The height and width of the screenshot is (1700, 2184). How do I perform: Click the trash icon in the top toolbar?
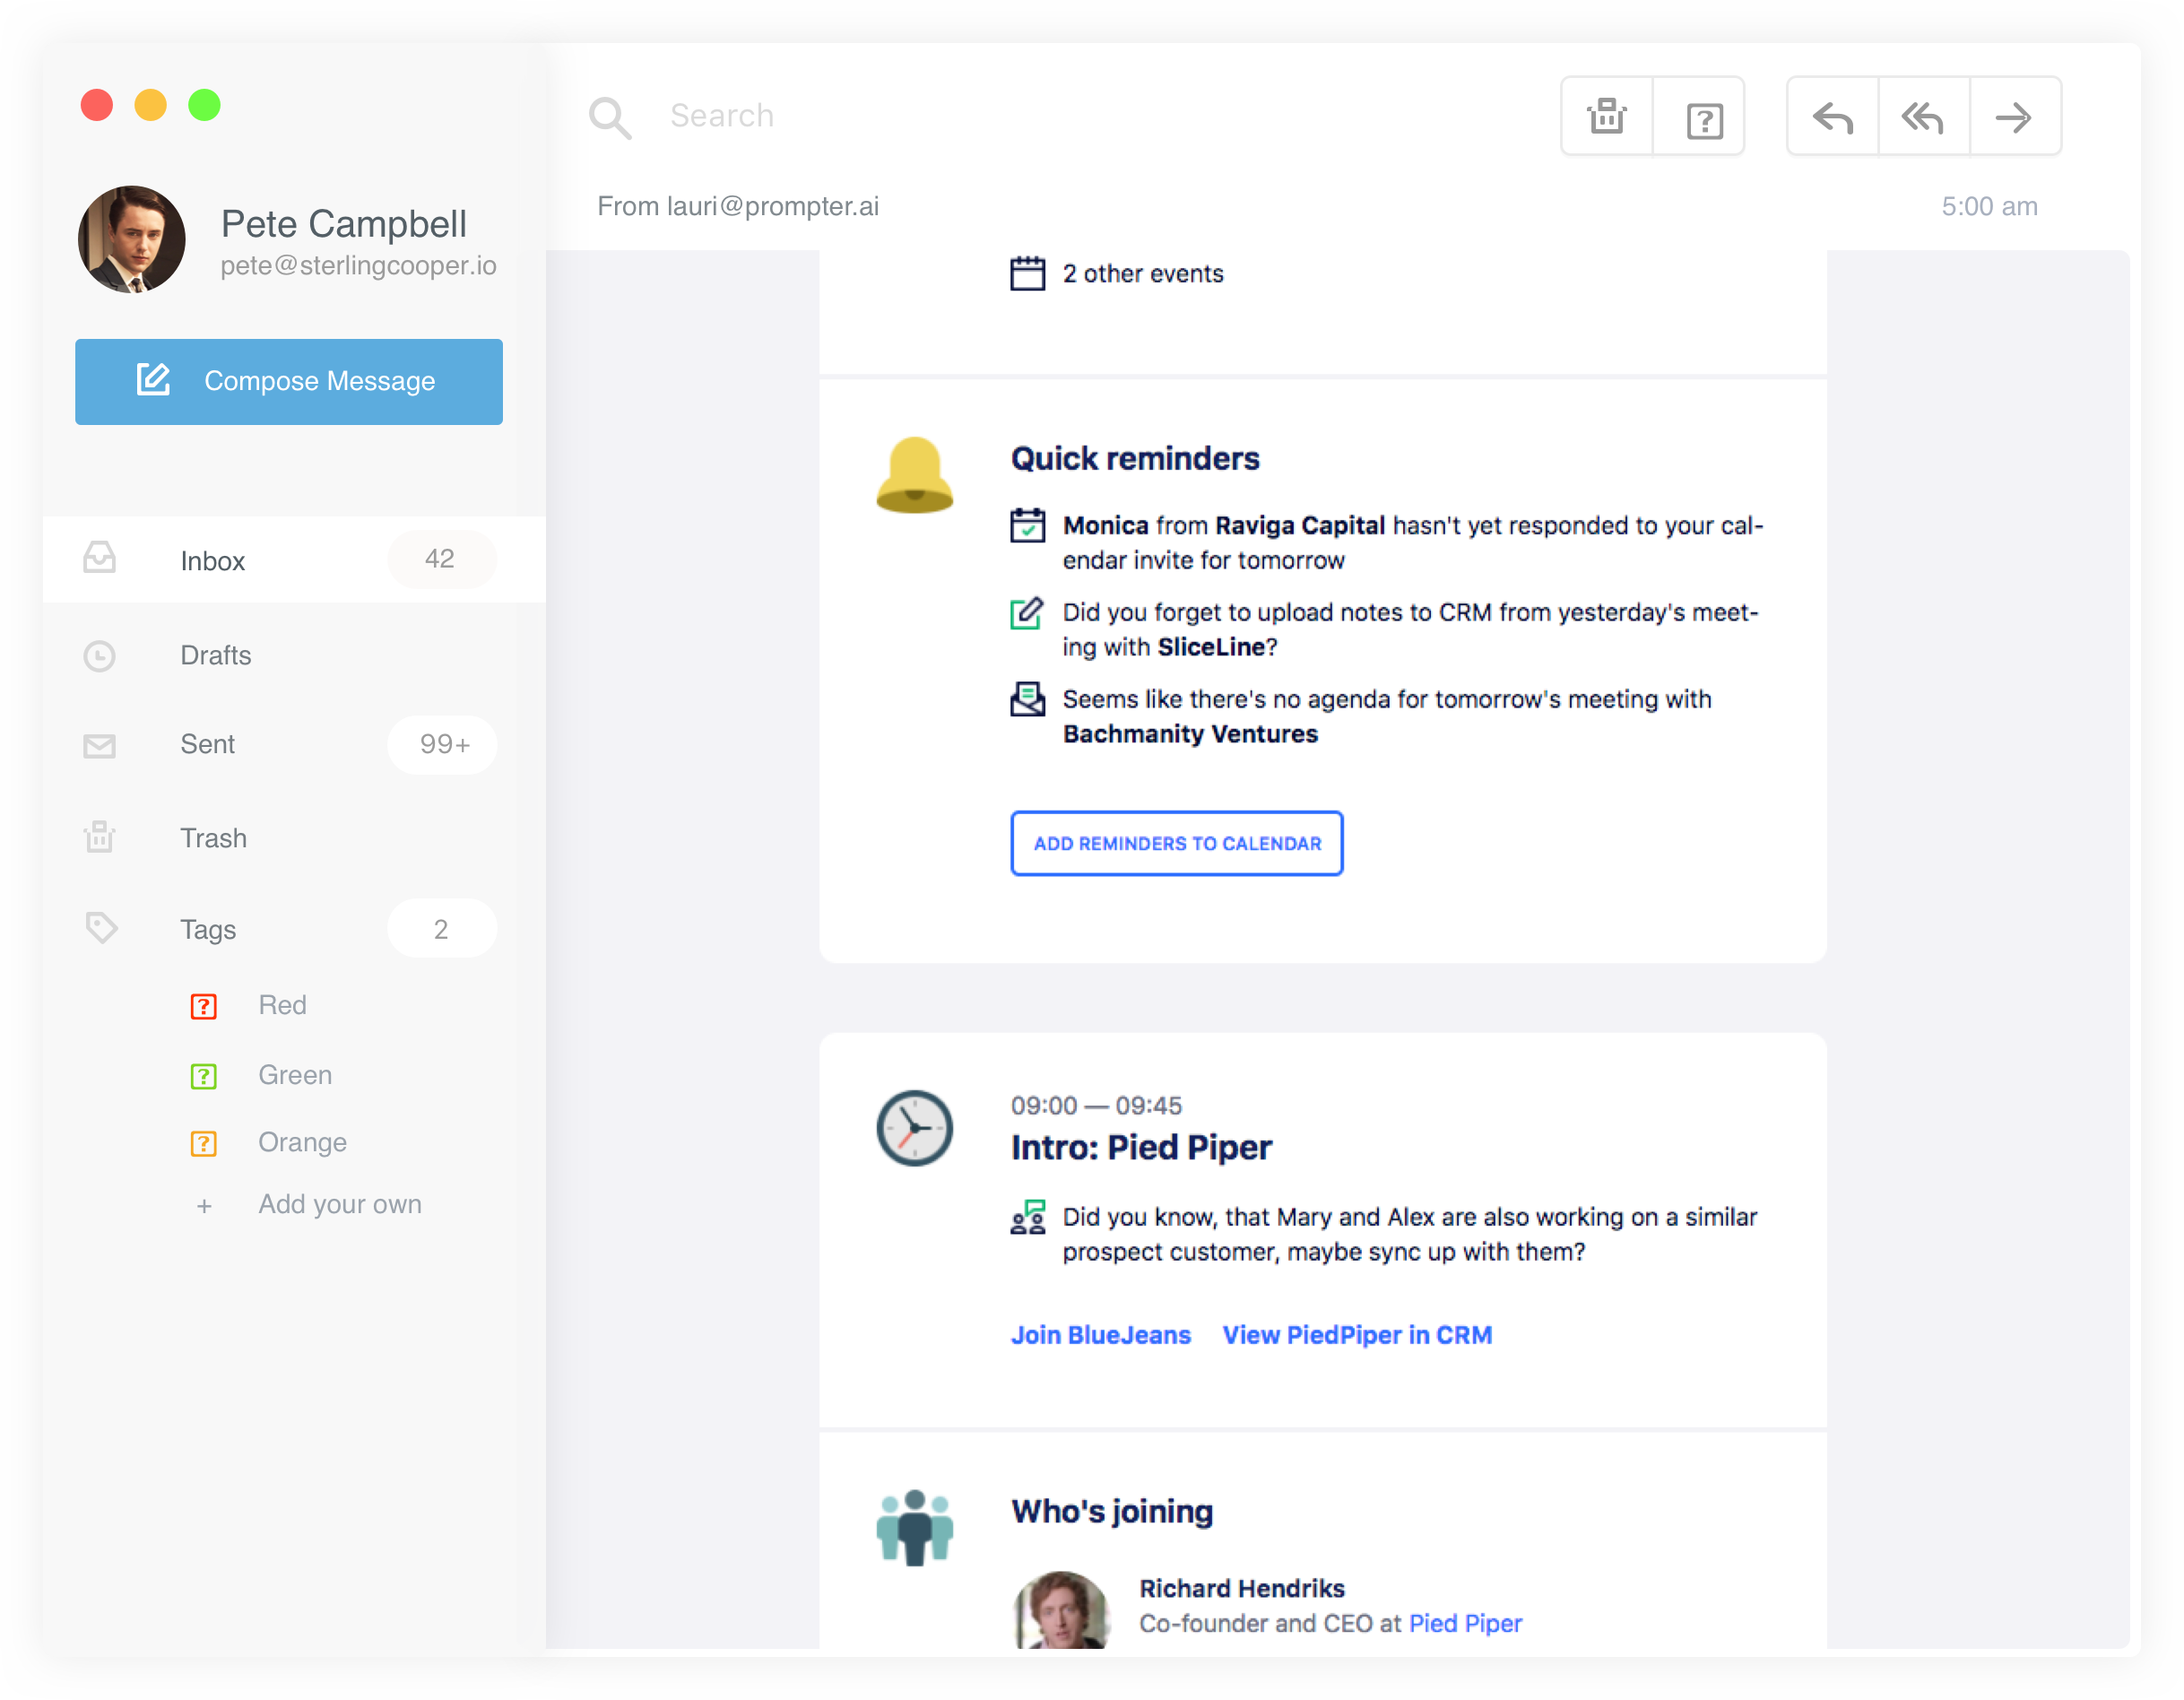coord(1606,117)
